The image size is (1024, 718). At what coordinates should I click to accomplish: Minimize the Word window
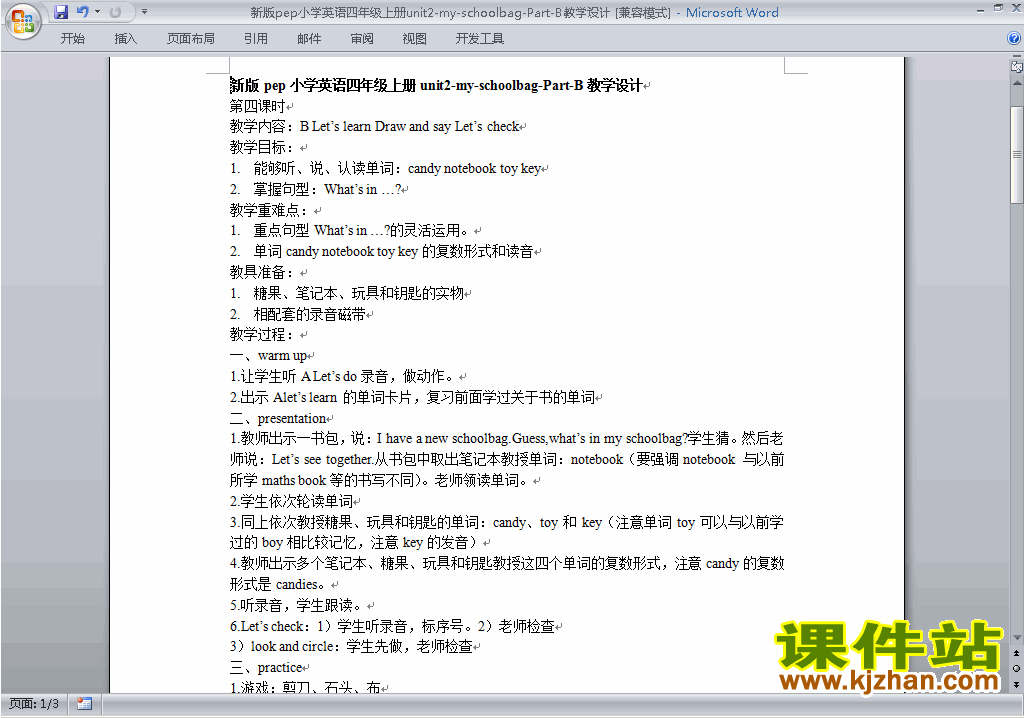(980, 10)
